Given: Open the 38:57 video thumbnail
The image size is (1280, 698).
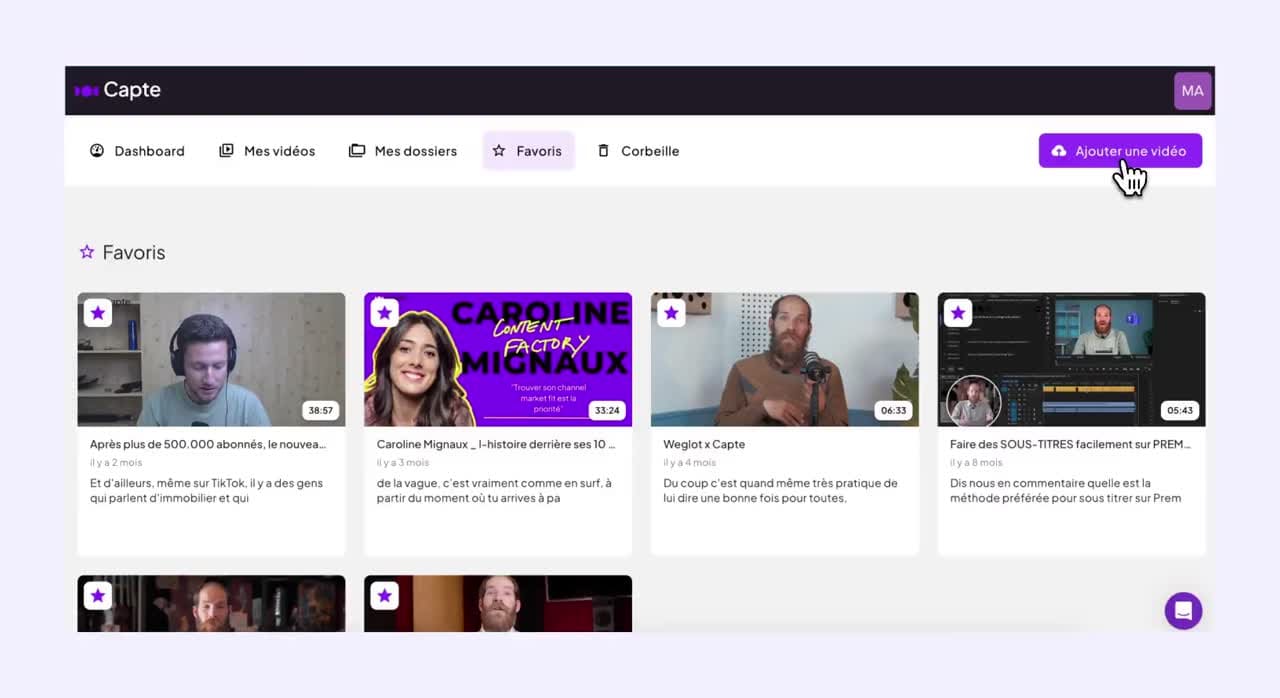Looking at the screenshot, I should 211,360.
